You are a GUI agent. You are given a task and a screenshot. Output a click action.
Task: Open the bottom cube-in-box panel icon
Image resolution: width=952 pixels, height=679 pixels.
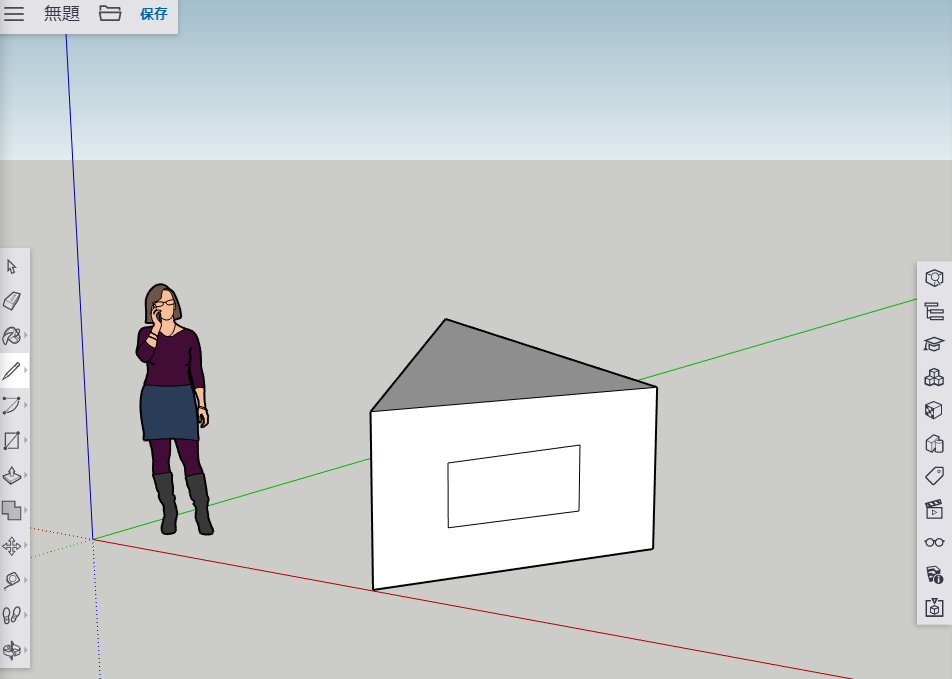pyautogui.click(x=934, y=607)
